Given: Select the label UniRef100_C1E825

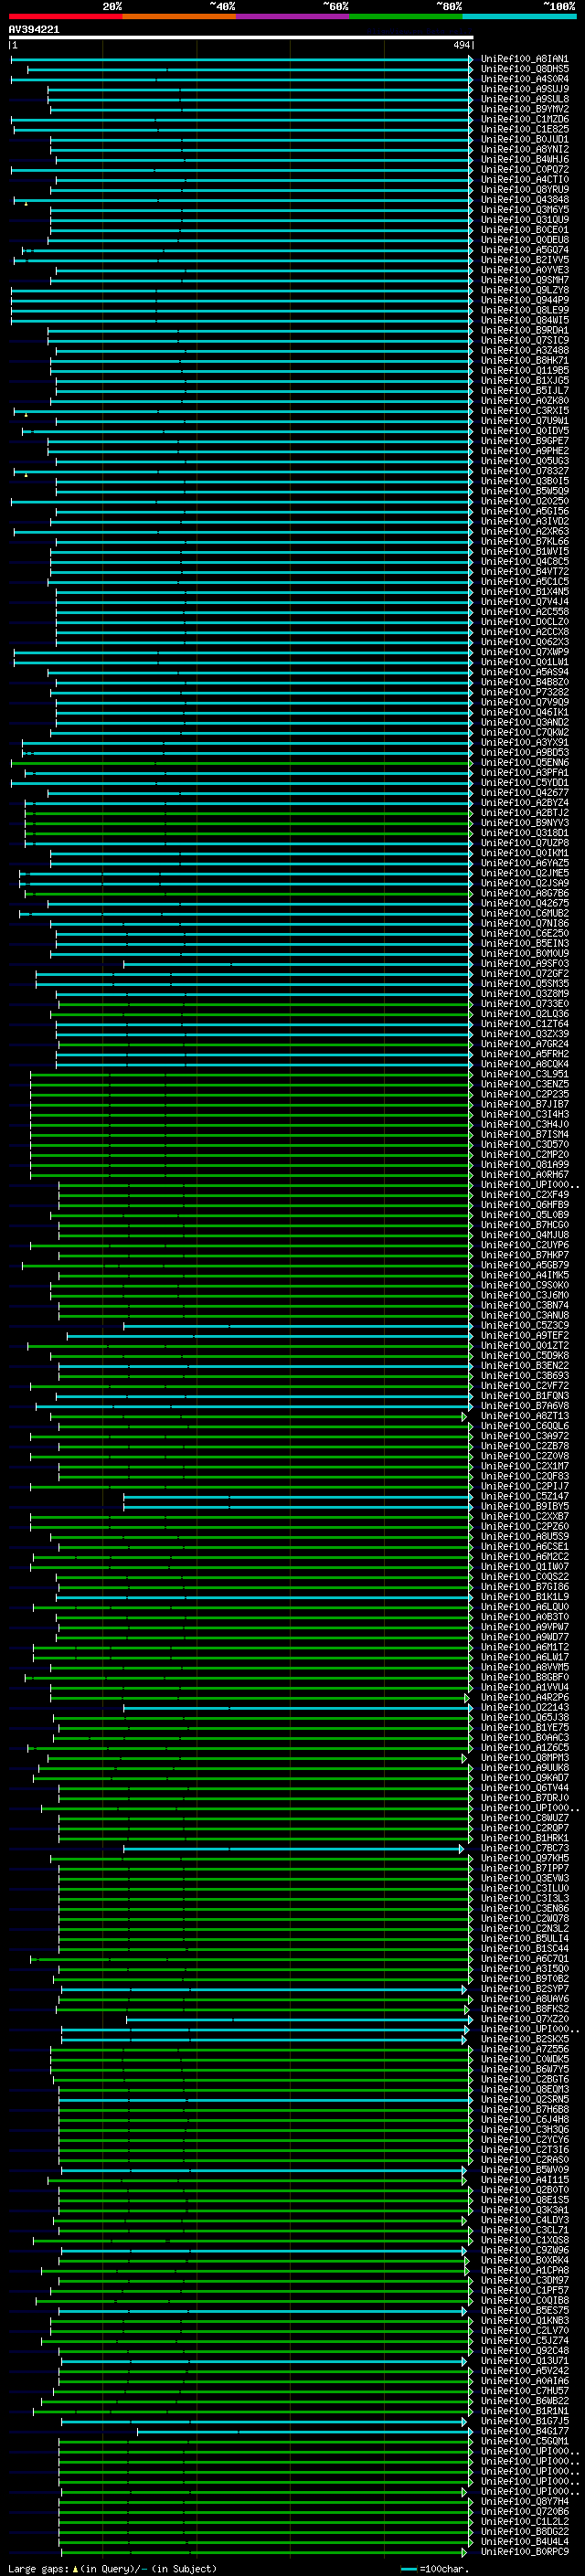Looking at the screenshot, I should click(524, 129).
